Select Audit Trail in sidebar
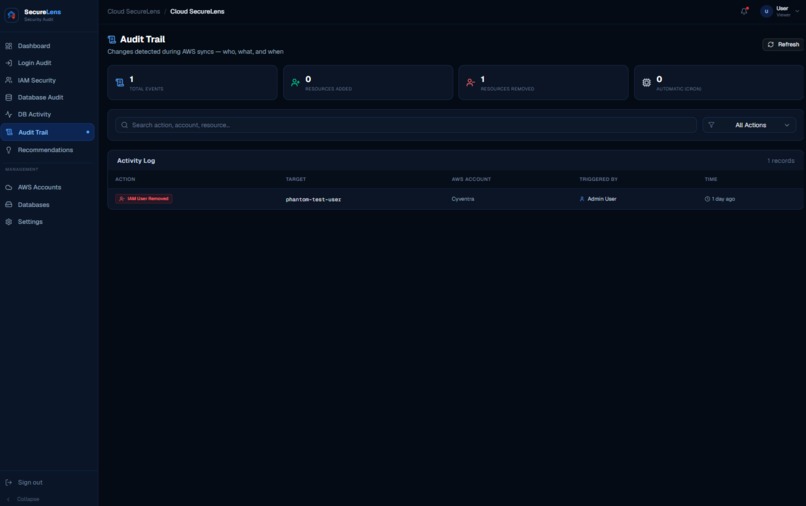Screen dimensions: 806x506 coord(47,132)
